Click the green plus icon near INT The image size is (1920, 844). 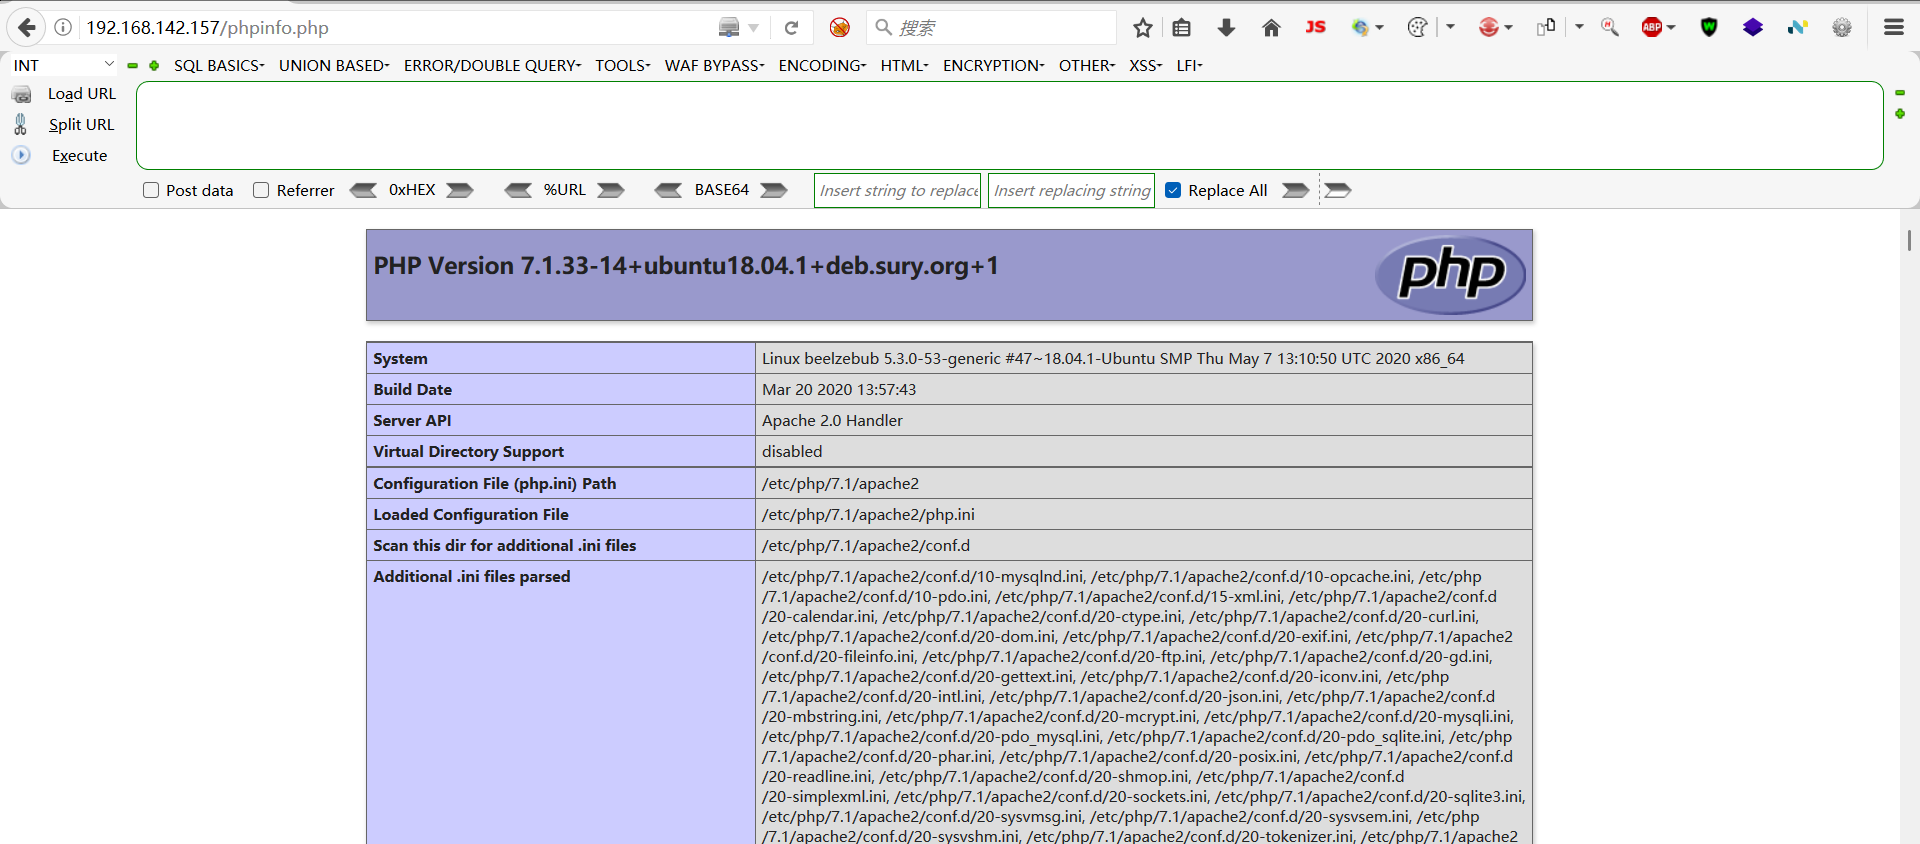coord(154,66)
